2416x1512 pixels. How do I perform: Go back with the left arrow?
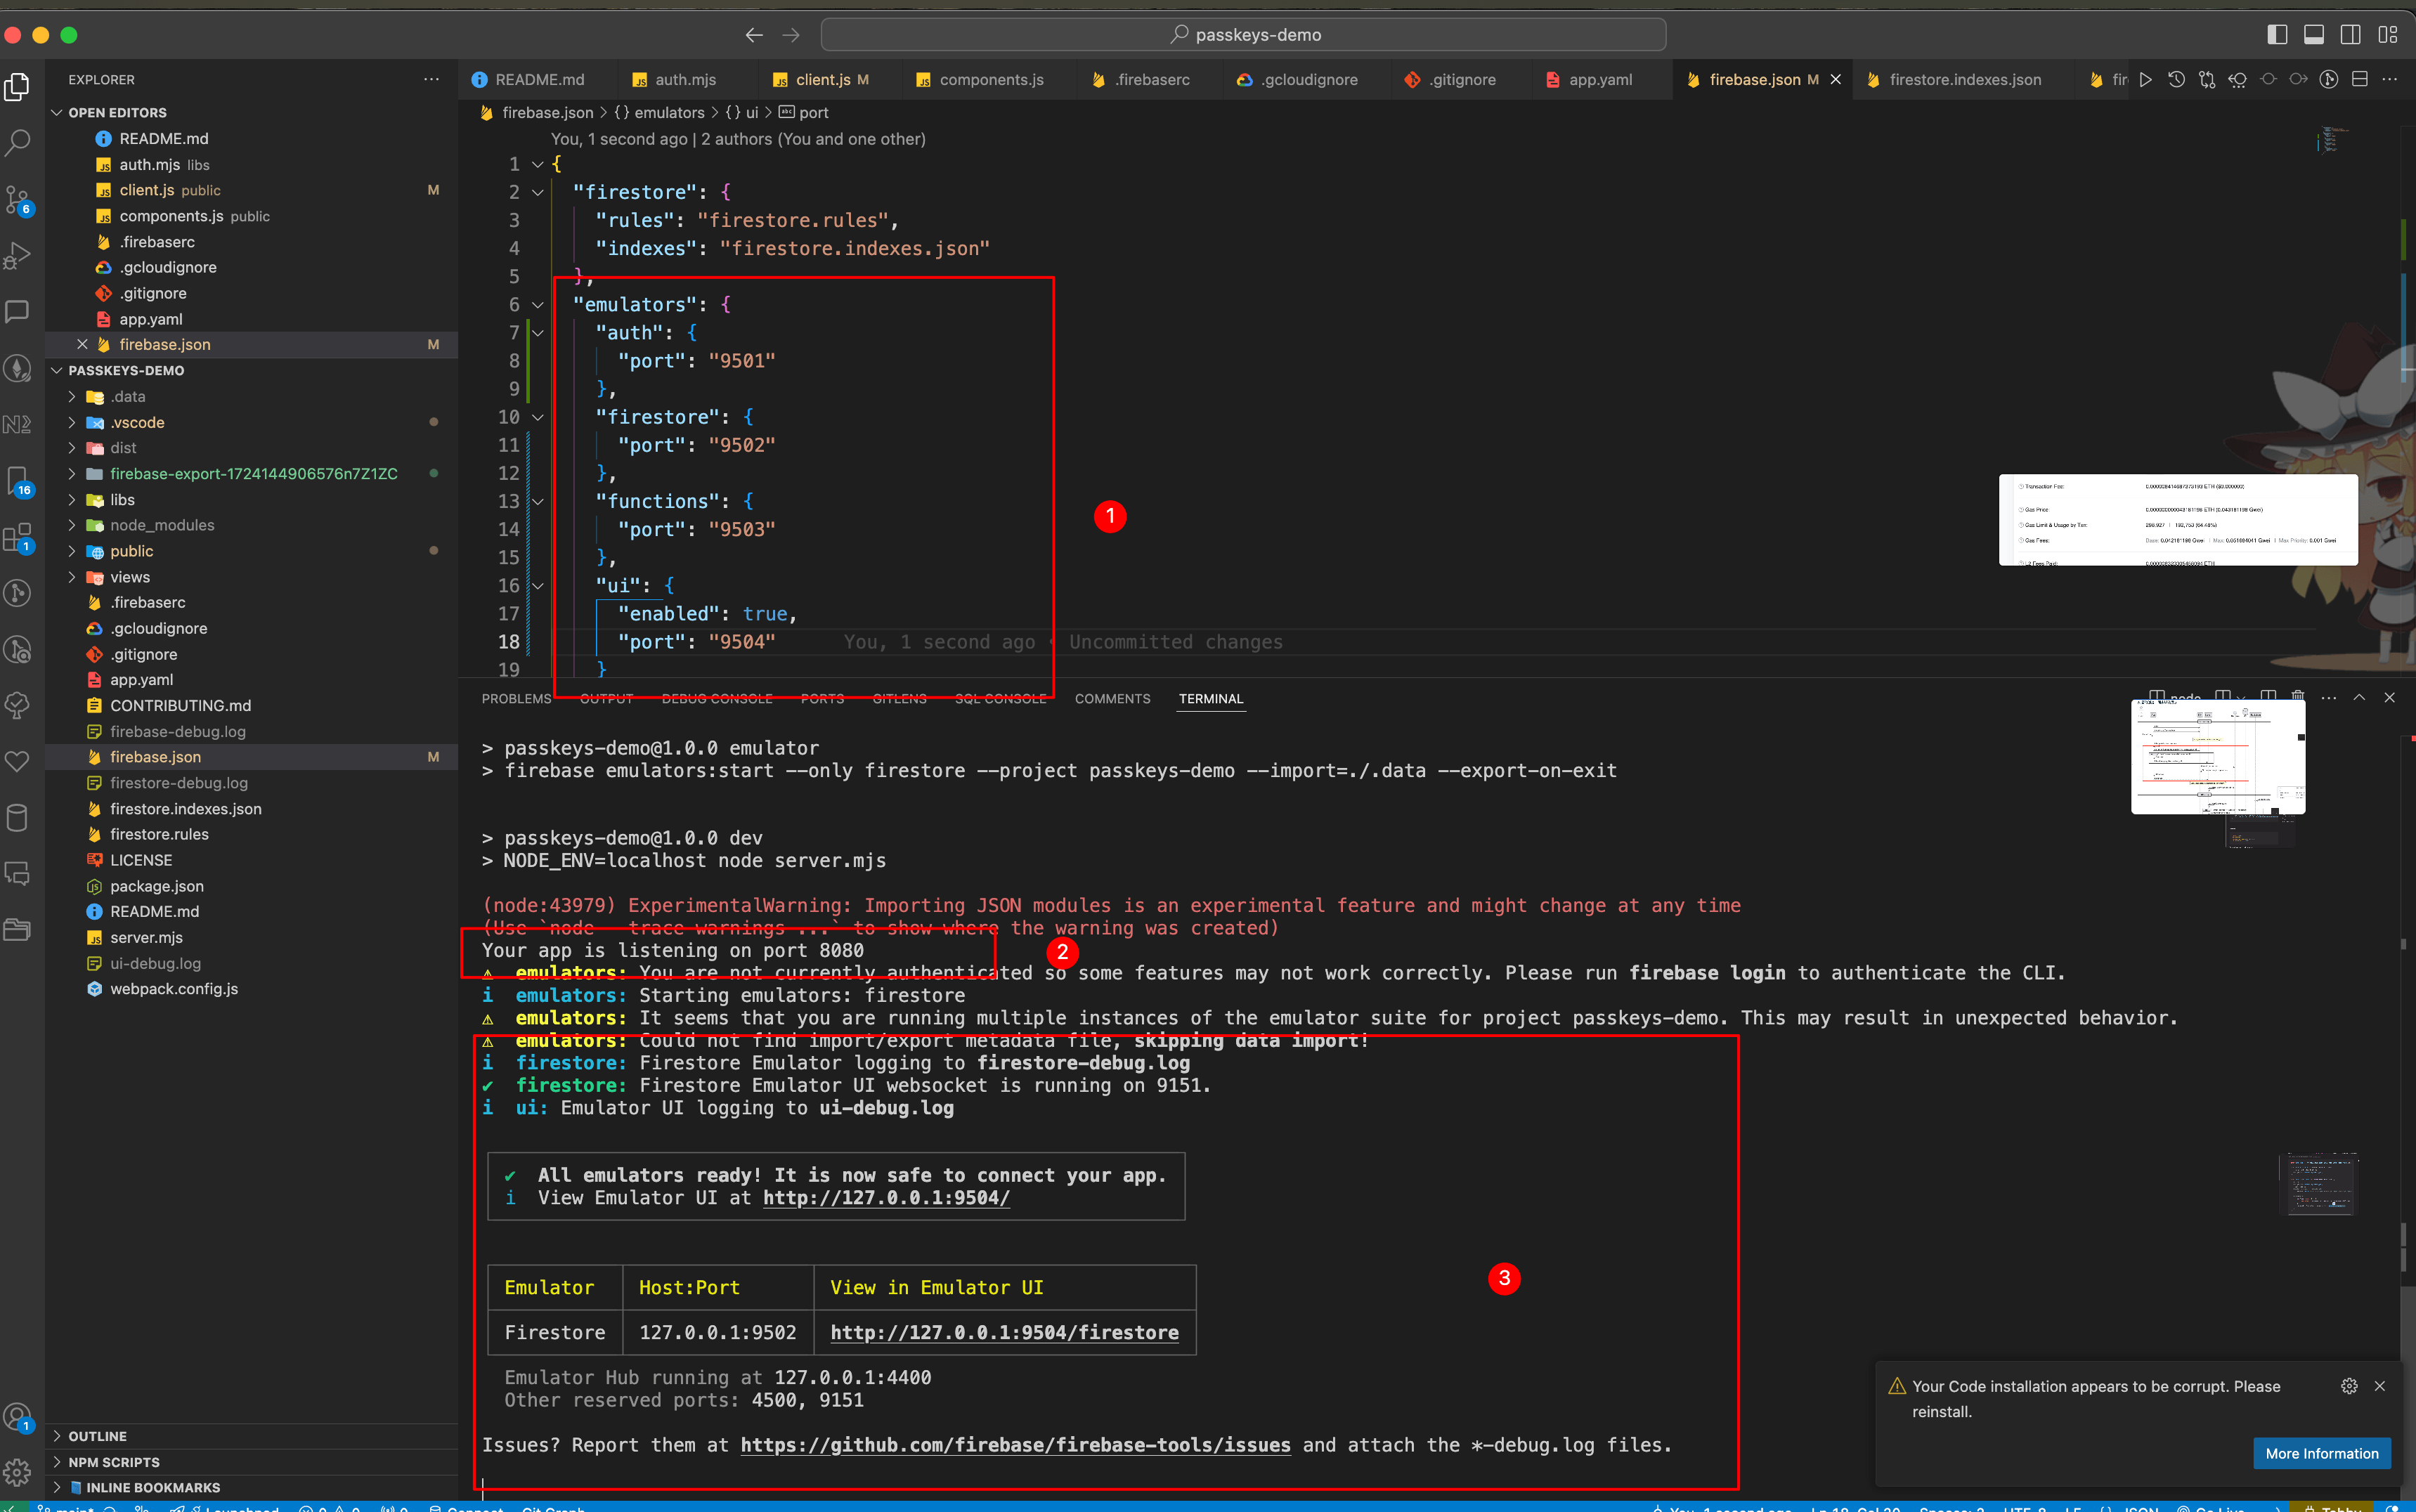[x=754, y=35]
